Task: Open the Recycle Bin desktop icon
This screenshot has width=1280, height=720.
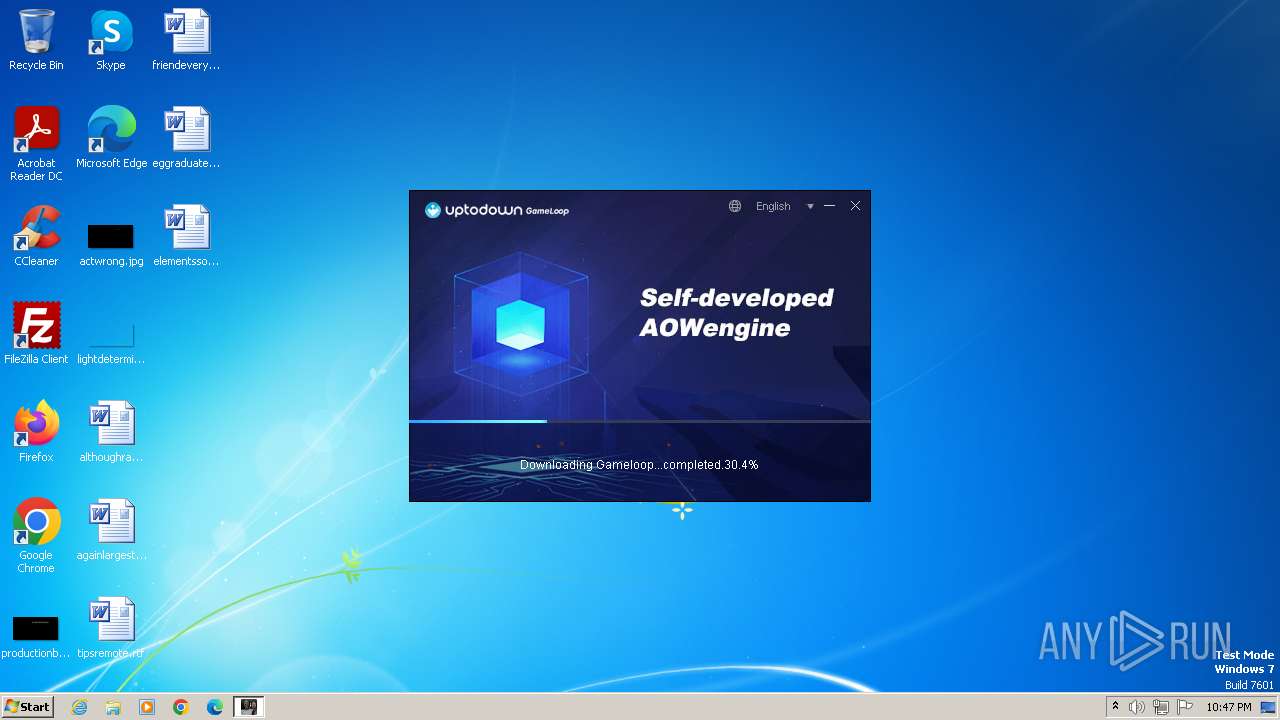Action: 36,40
